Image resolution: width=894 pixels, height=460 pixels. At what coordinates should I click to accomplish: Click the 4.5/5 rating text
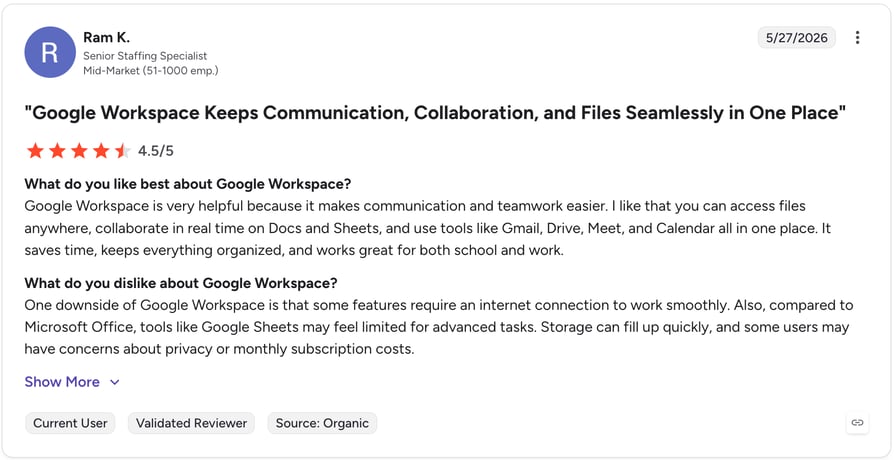pyautogui.click(x=156, y=151)
